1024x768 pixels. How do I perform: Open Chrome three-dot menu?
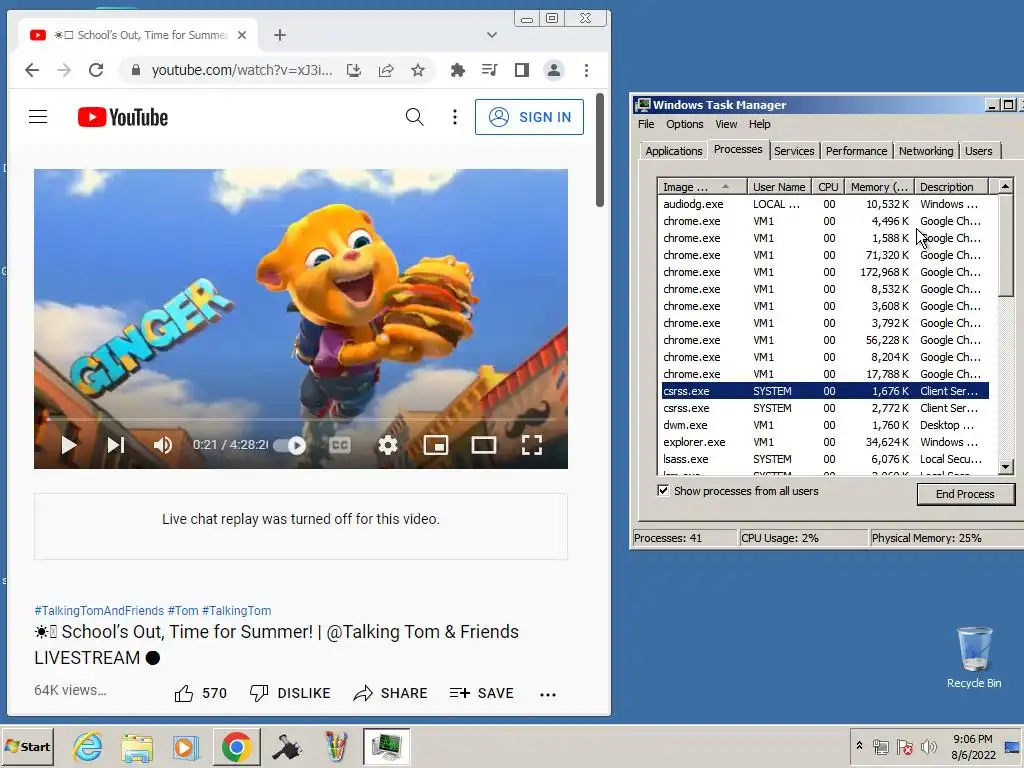pos(586,70)
